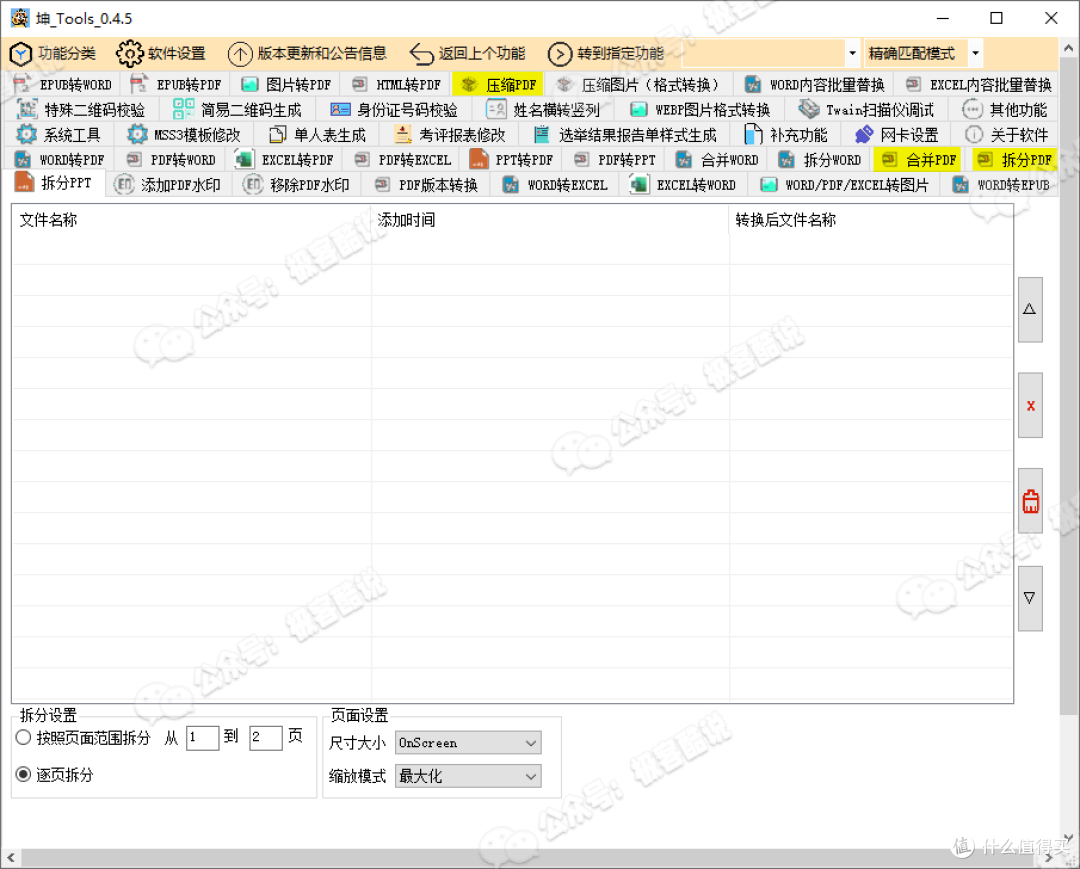
Task: Select EPUB转PDF tool
Action: 176,85
